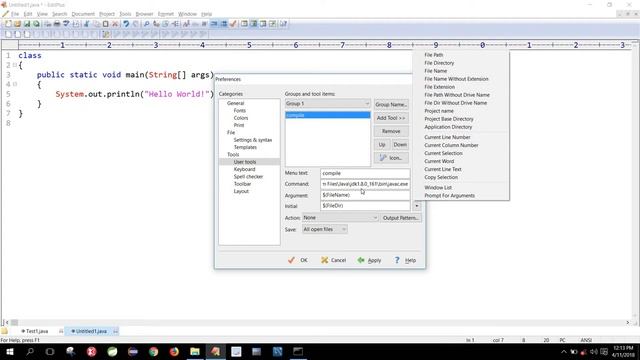Click the Output Pattern... button

(400, 218)
